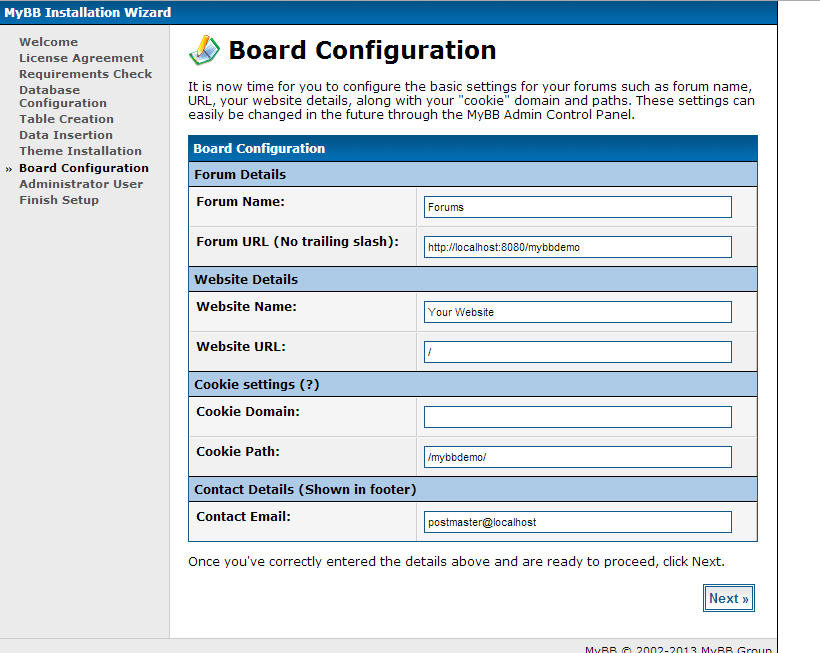Viewport: 820px width, 653px height.
Task: Select Data Insertion in sidebar
Action: click(x=66, y=135)
